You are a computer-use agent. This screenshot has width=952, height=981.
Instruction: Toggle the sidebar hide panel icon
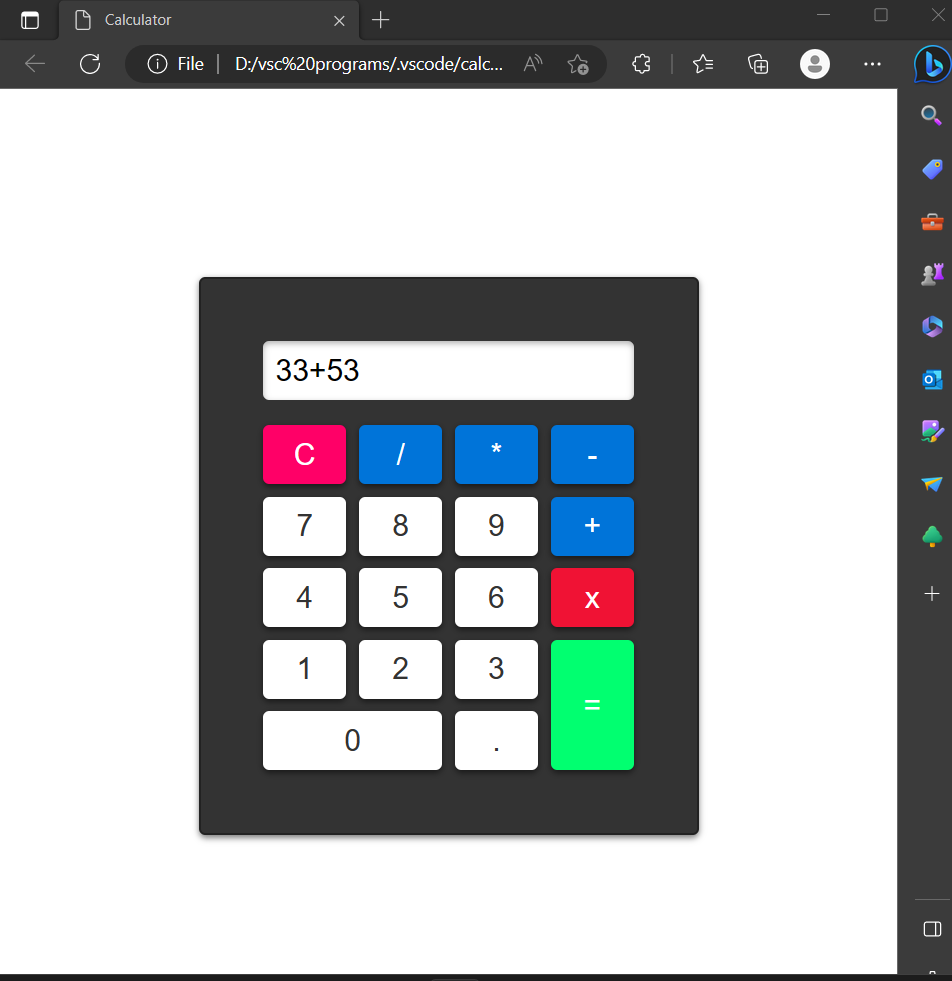932,929
